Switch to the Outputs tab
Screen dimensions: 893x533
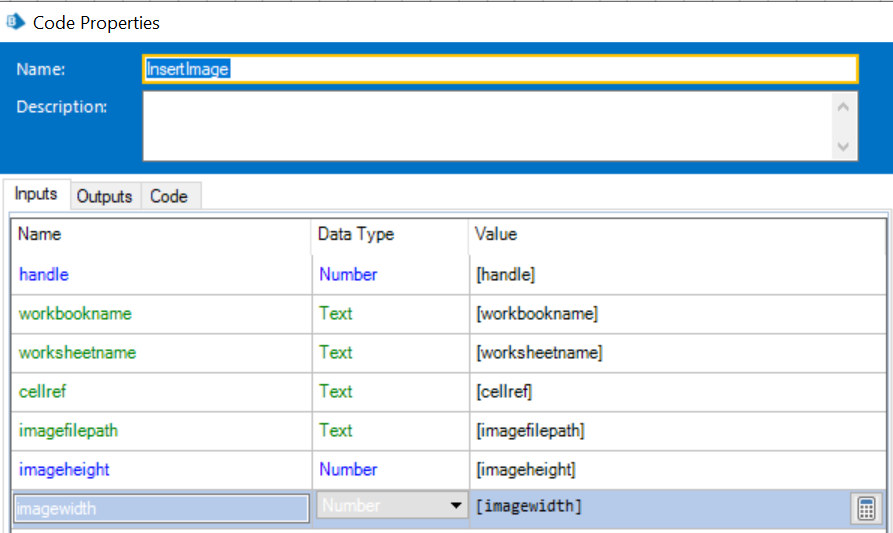(105, 196)
